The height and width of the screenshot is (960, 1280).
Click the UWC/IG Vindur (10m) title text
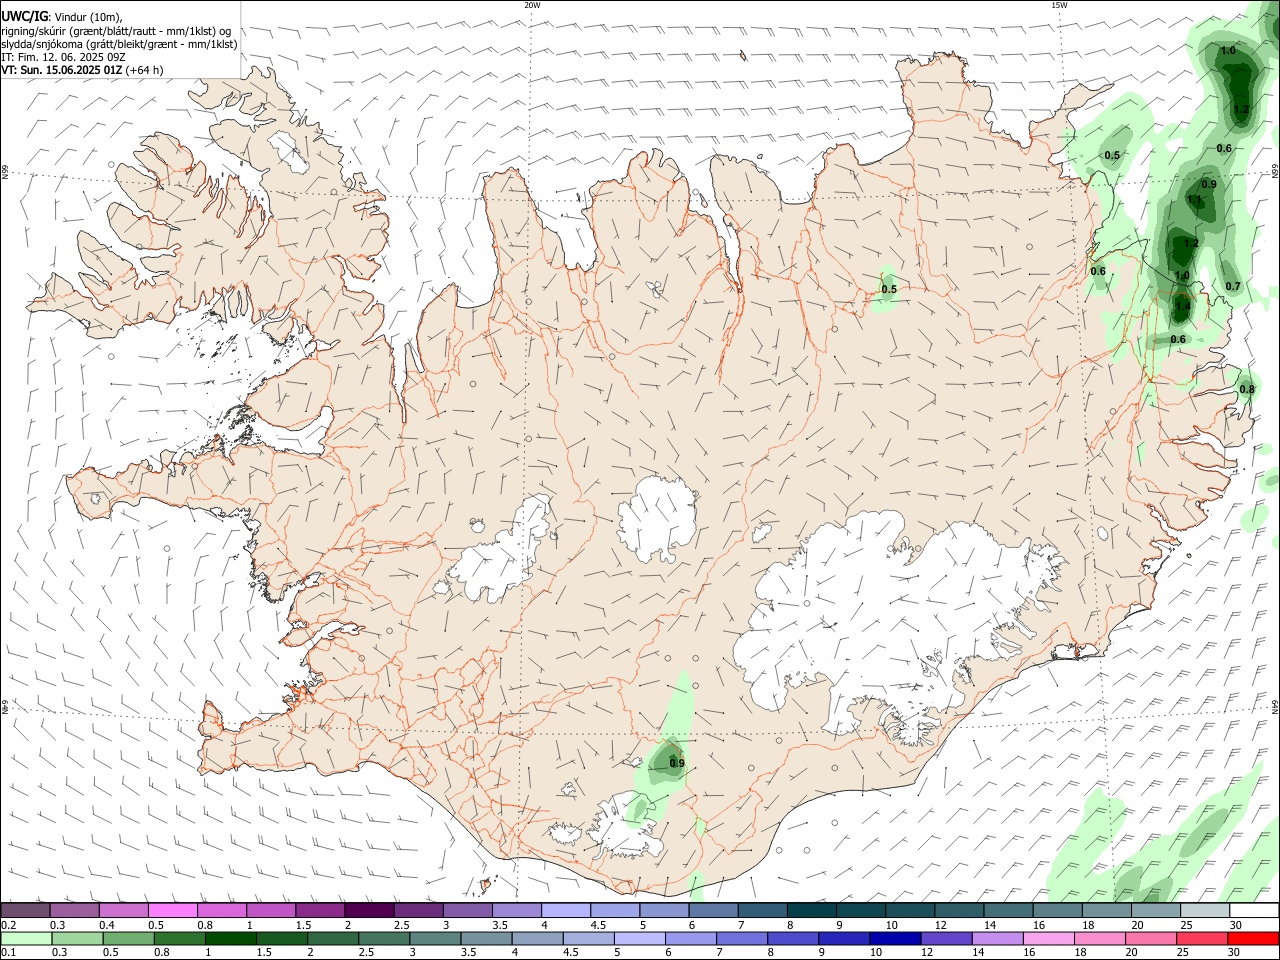[62, 16]
